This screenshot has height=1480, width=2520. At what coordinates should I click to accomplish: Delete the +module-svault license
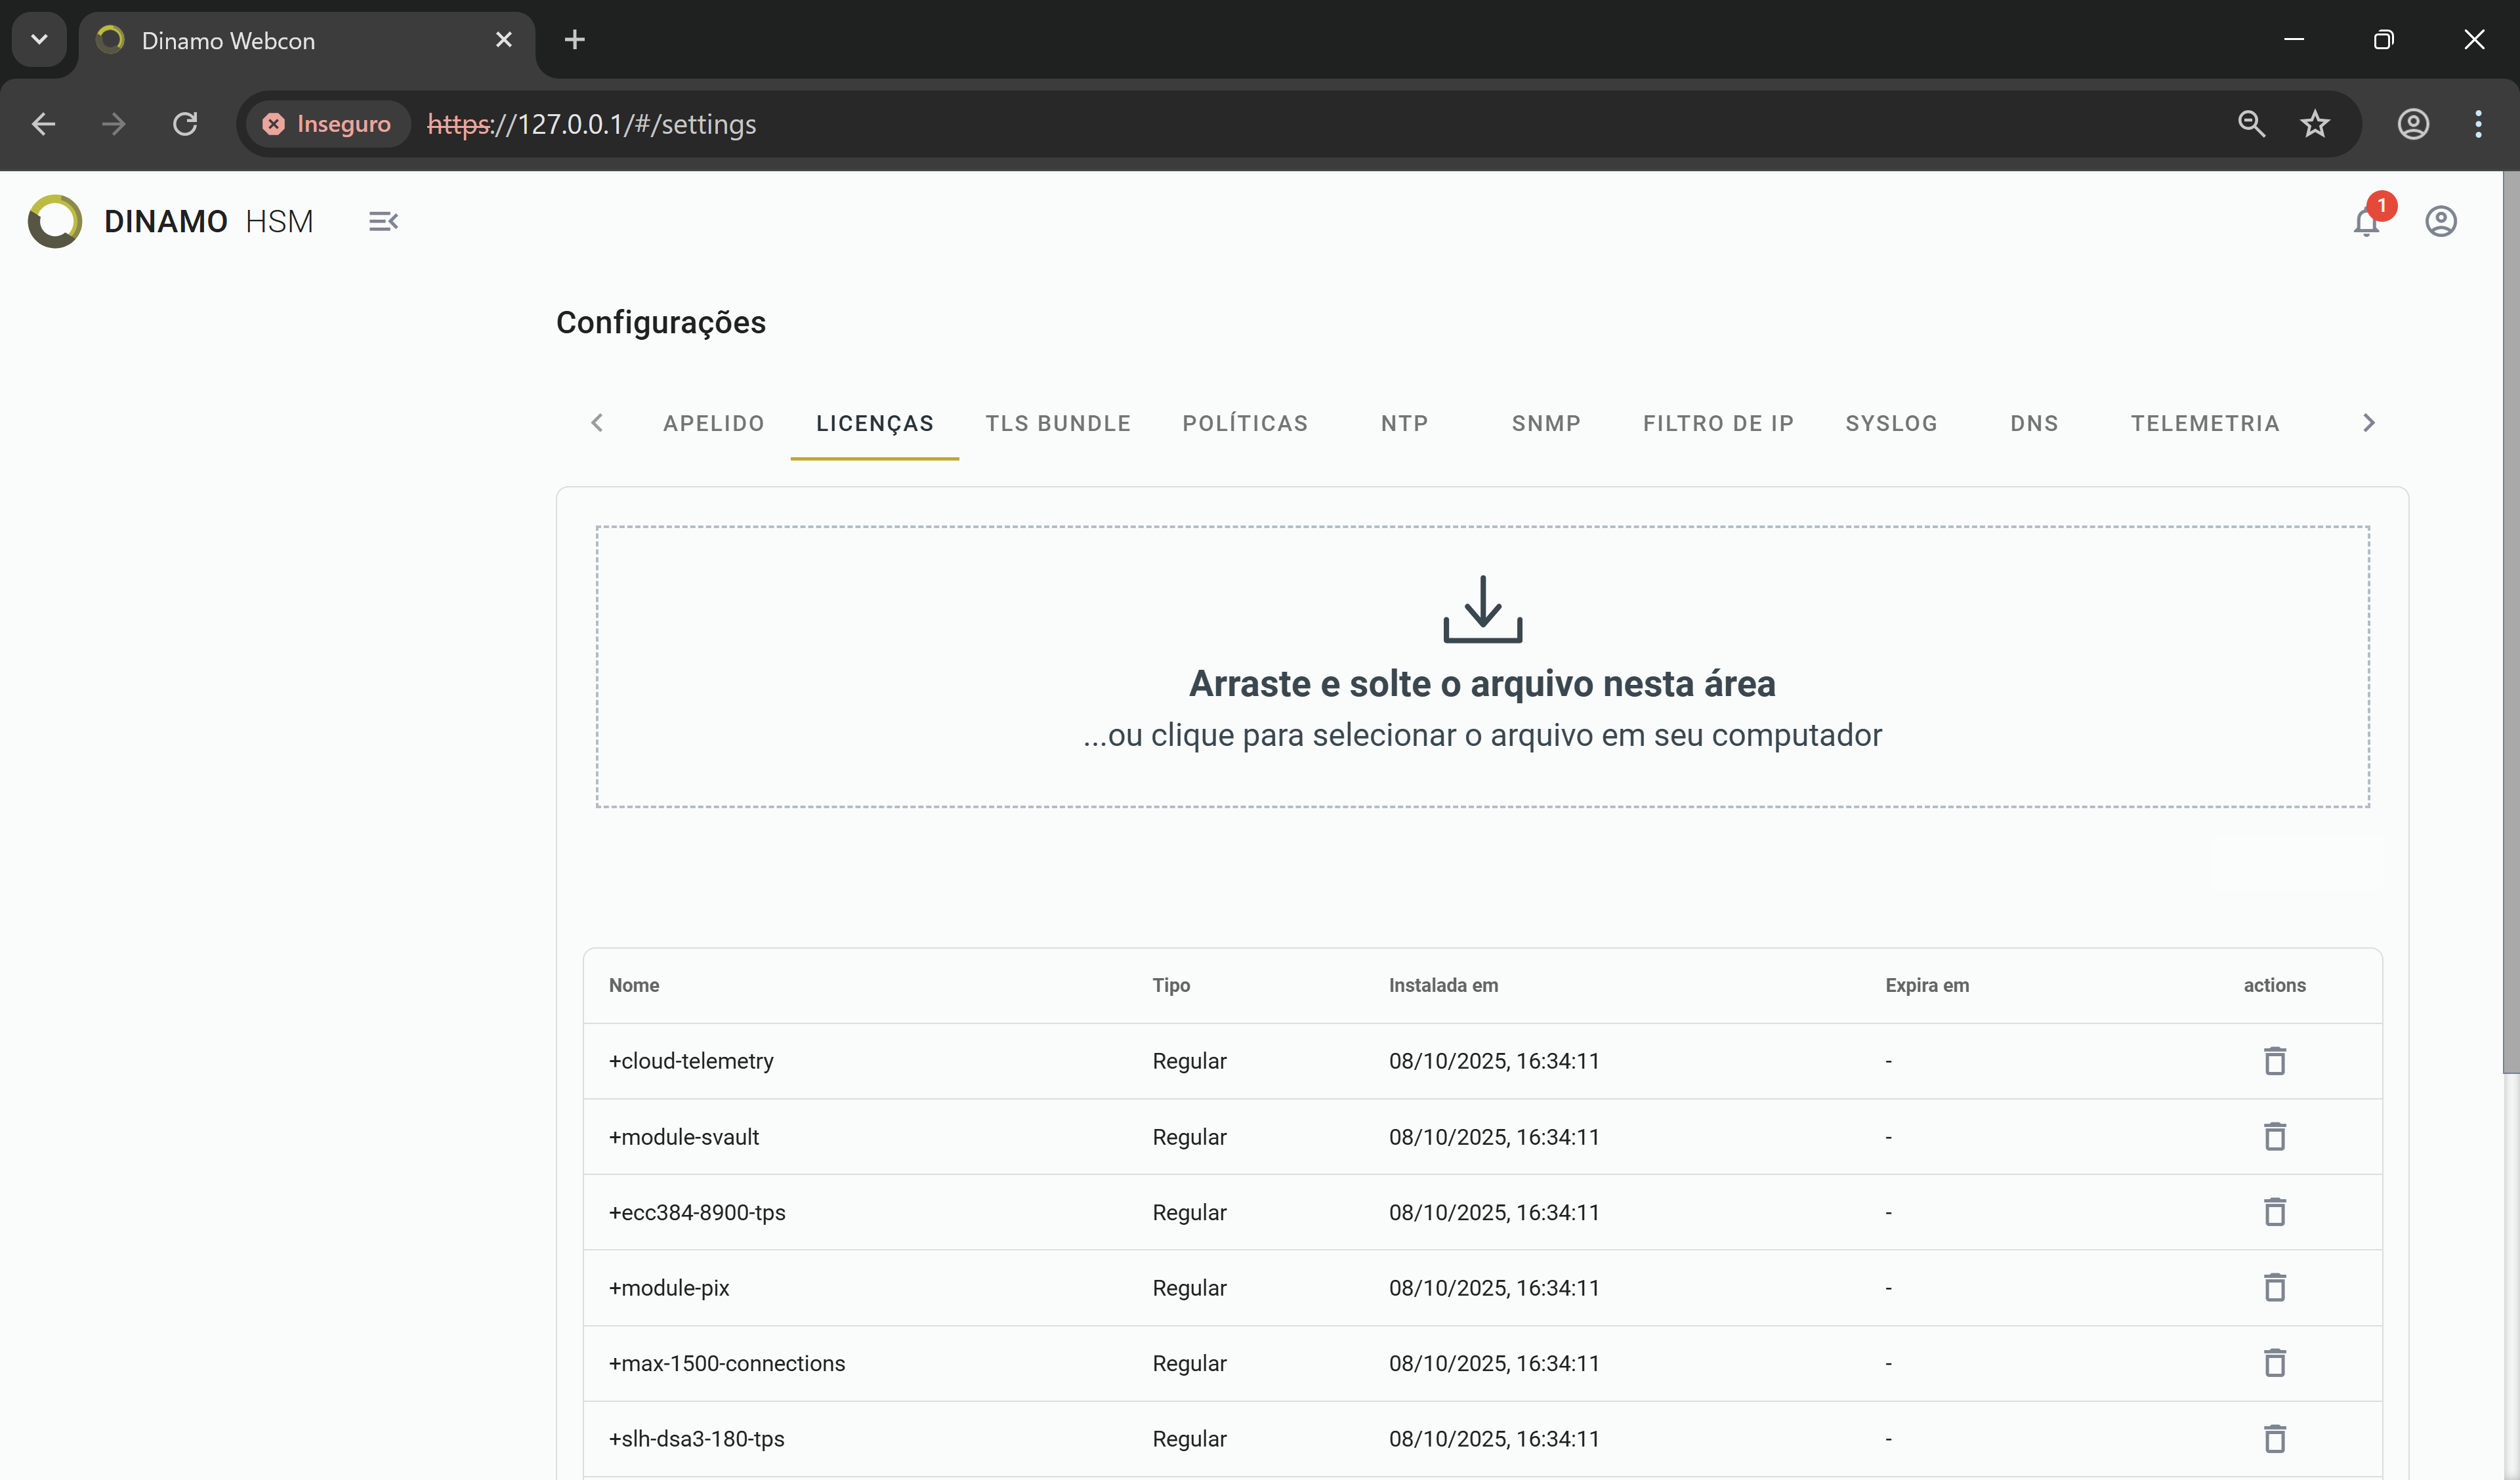pos(2274,1136)
